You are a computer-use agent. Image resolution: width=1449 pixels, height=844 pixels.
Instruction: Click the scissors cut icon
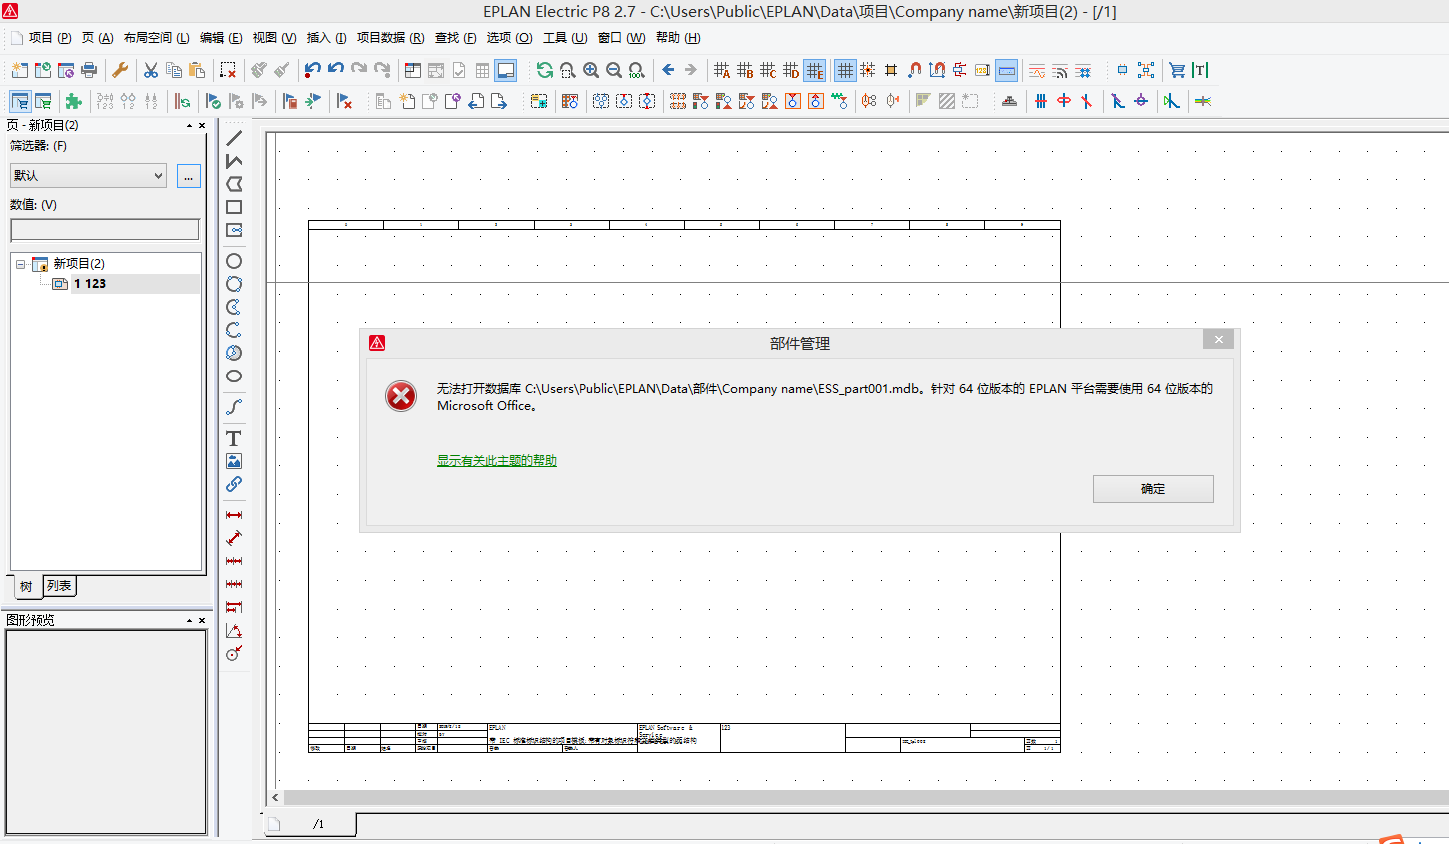tap(150, 70)
